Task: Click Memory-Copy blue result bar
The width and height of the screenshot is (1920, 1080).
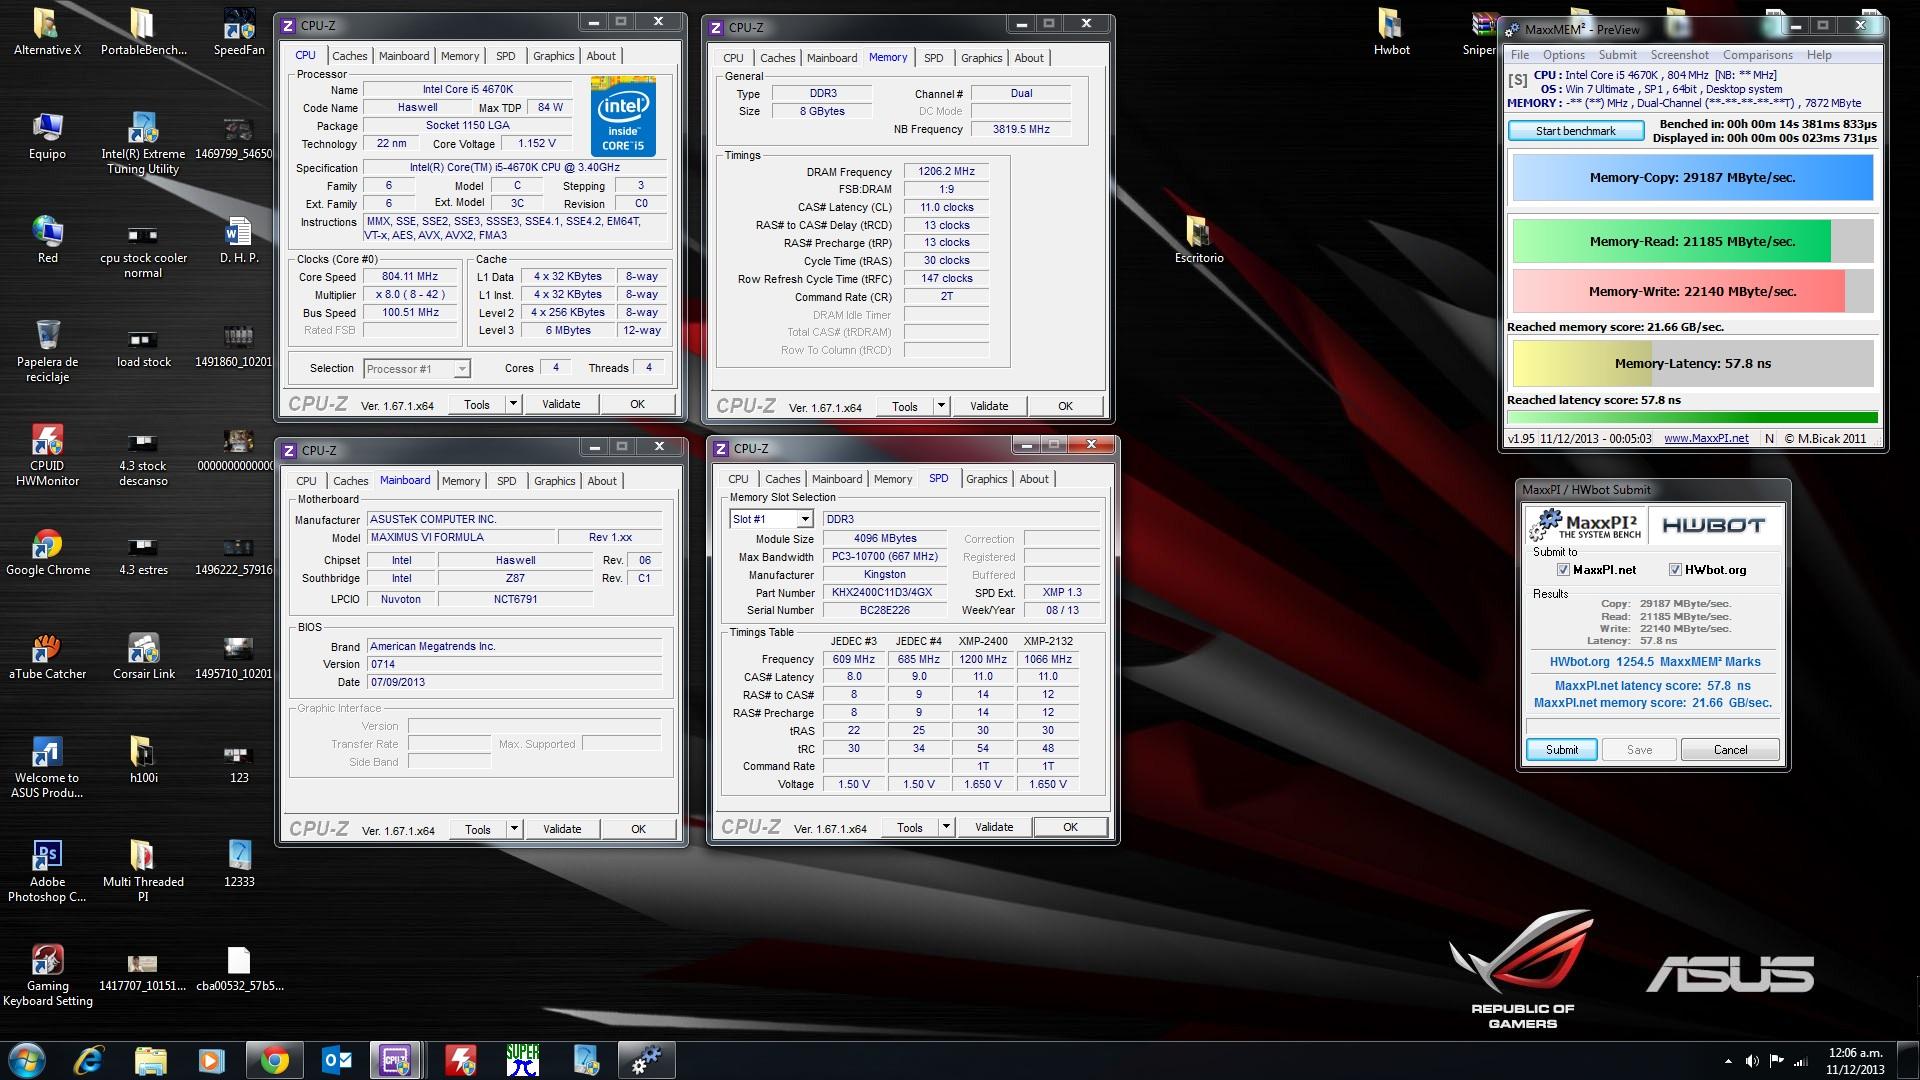Action: click(1692, 178)
